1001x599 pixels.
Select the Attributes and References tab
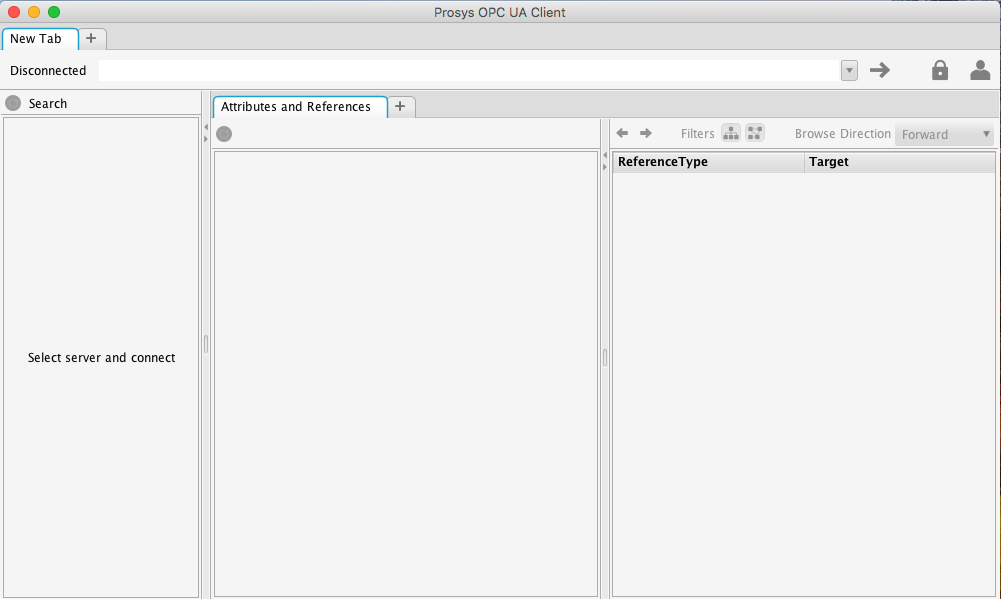[299, 107]
